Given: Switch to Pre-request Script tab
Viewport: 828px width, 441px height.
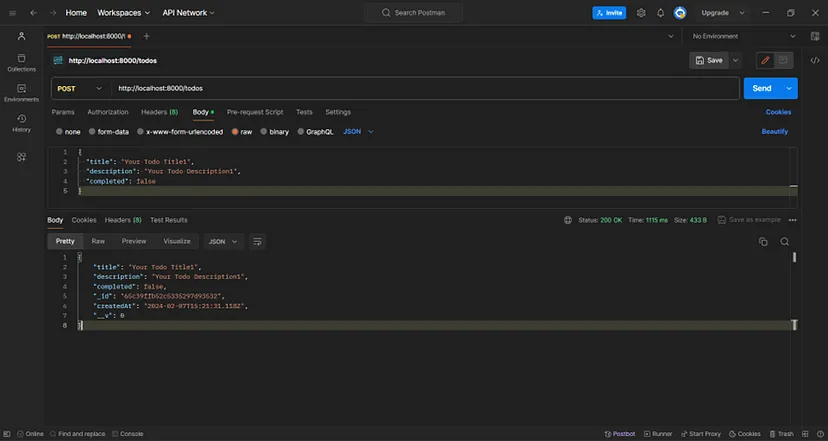Looking at the screenshot, I should click(255, 112).
